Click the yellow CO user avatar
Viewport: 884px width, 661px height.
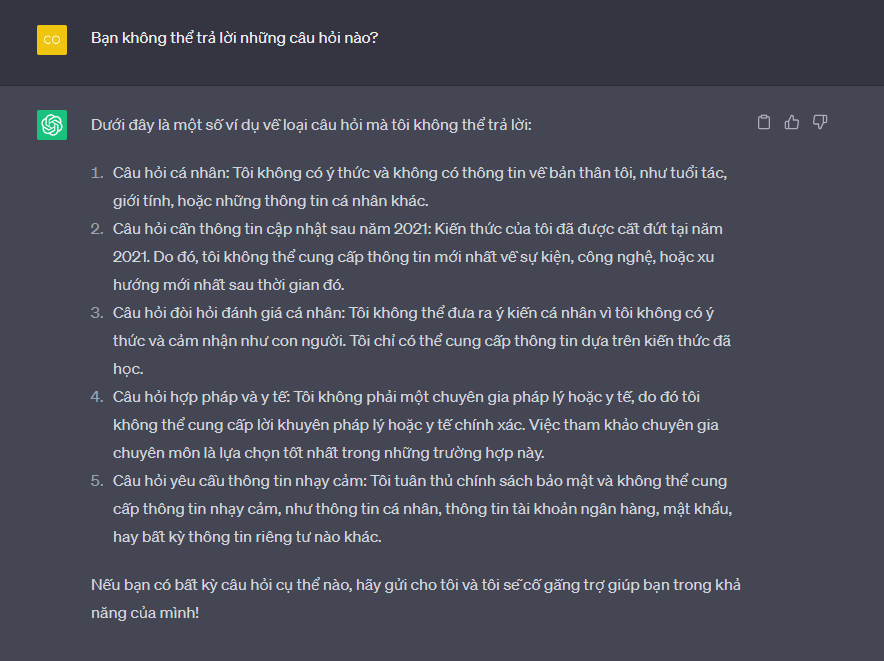pyautogui.click(x=52, y=39)
